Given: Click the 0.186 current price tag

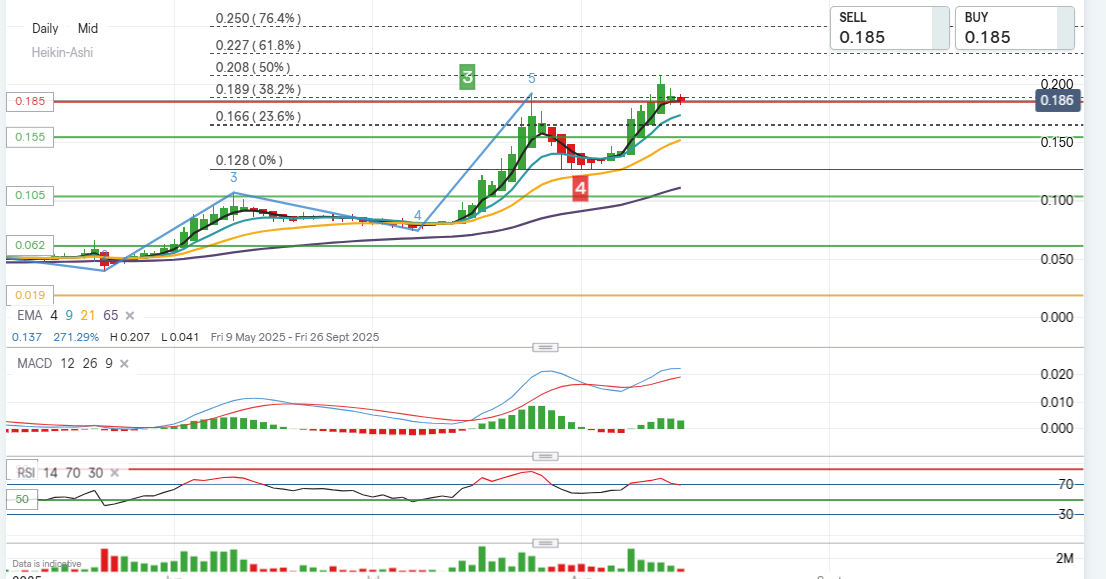Looking at the screenshot, I should coord(1057,100).
